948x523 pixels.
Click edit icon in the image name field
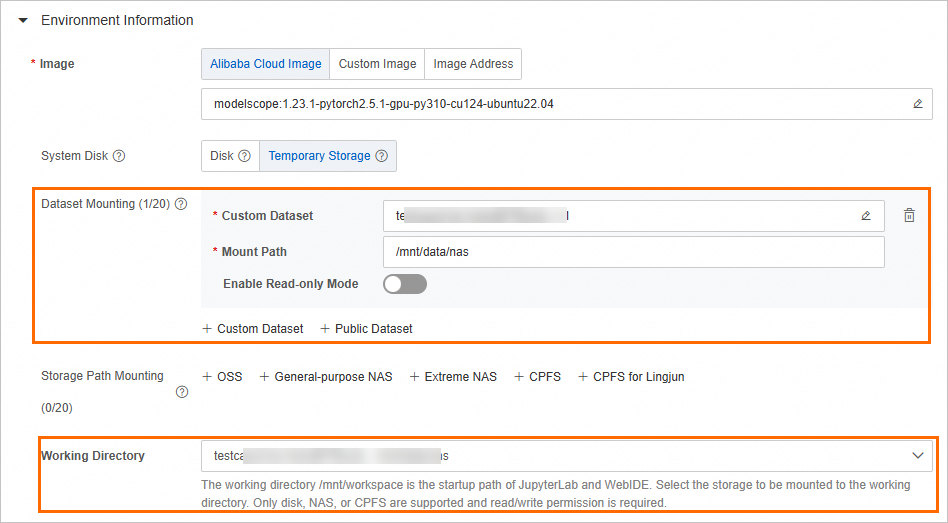[x=918, y=104]
